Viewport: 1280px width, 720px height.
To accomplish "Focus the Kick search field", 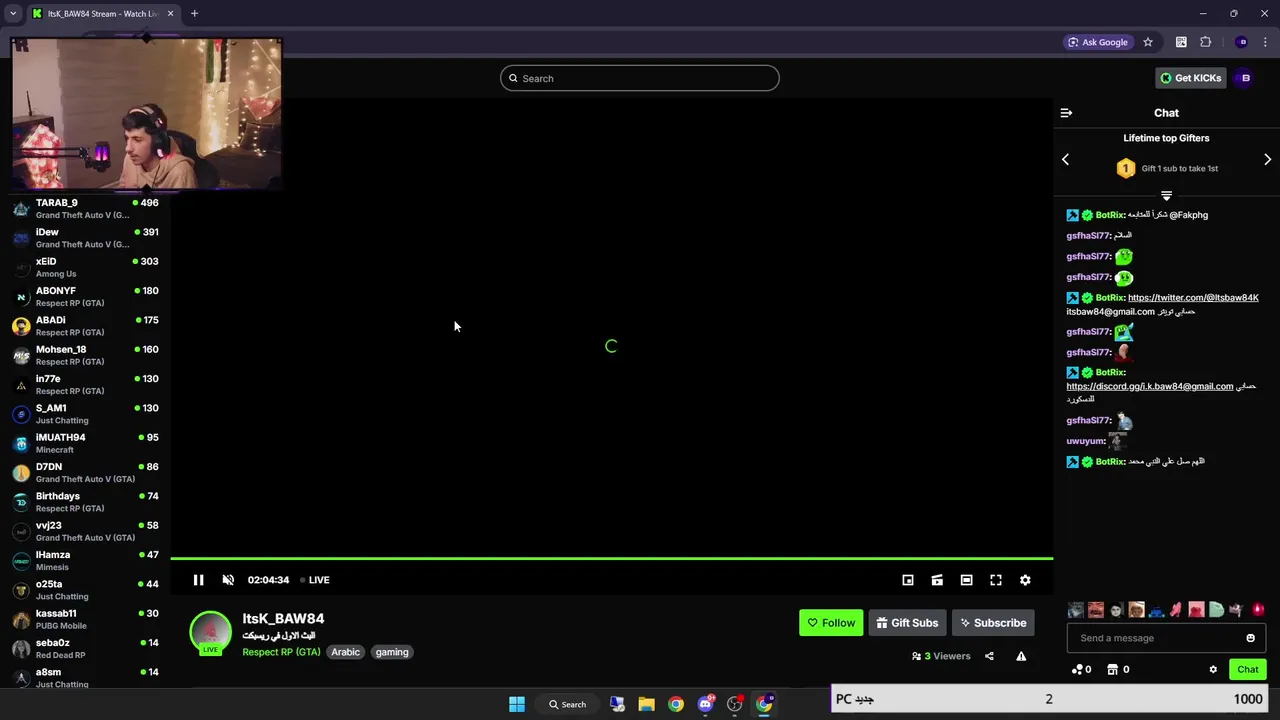I will 640,78.
